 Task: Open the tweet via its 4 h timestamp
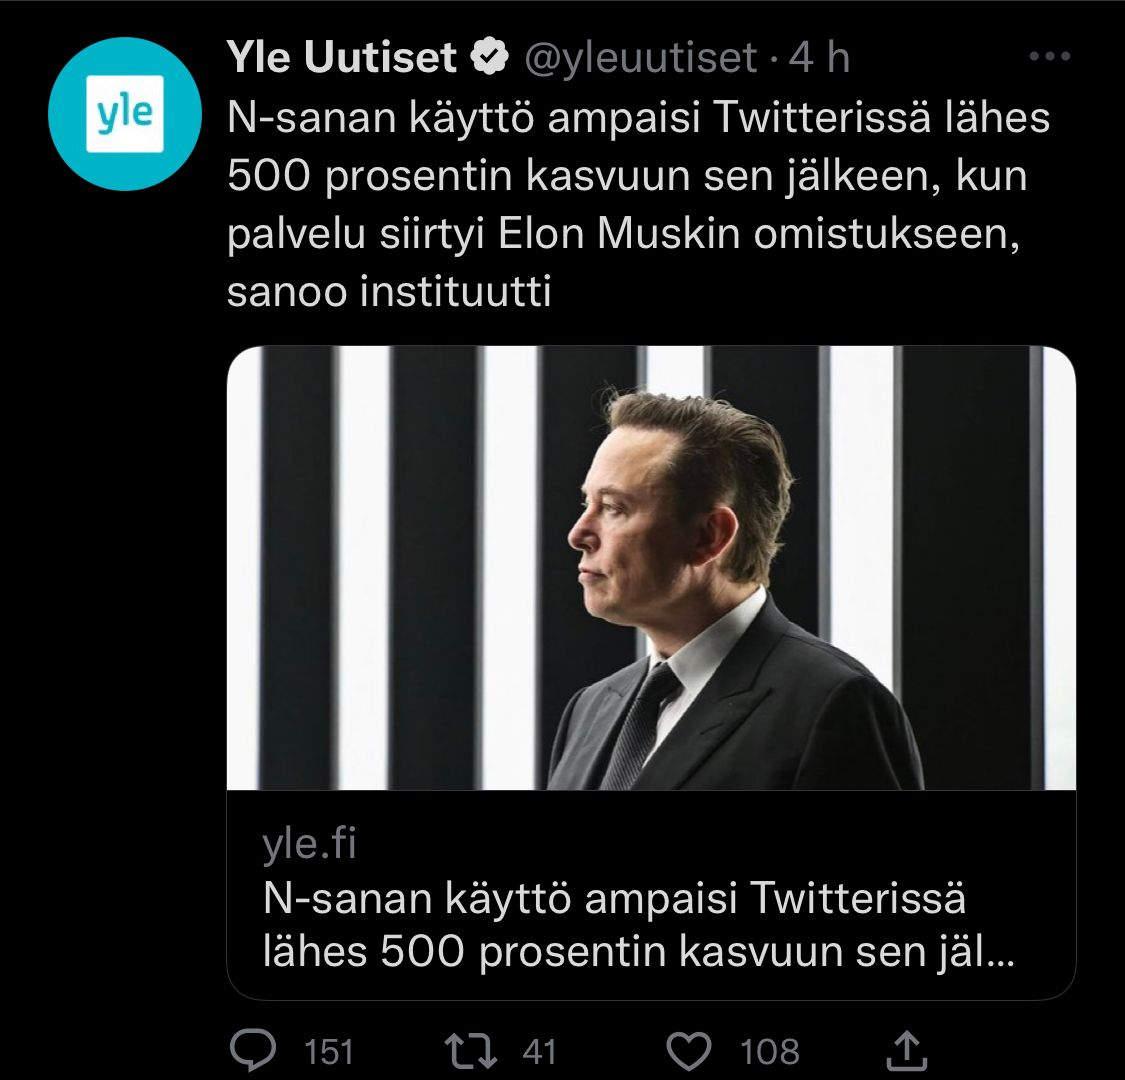819,59
